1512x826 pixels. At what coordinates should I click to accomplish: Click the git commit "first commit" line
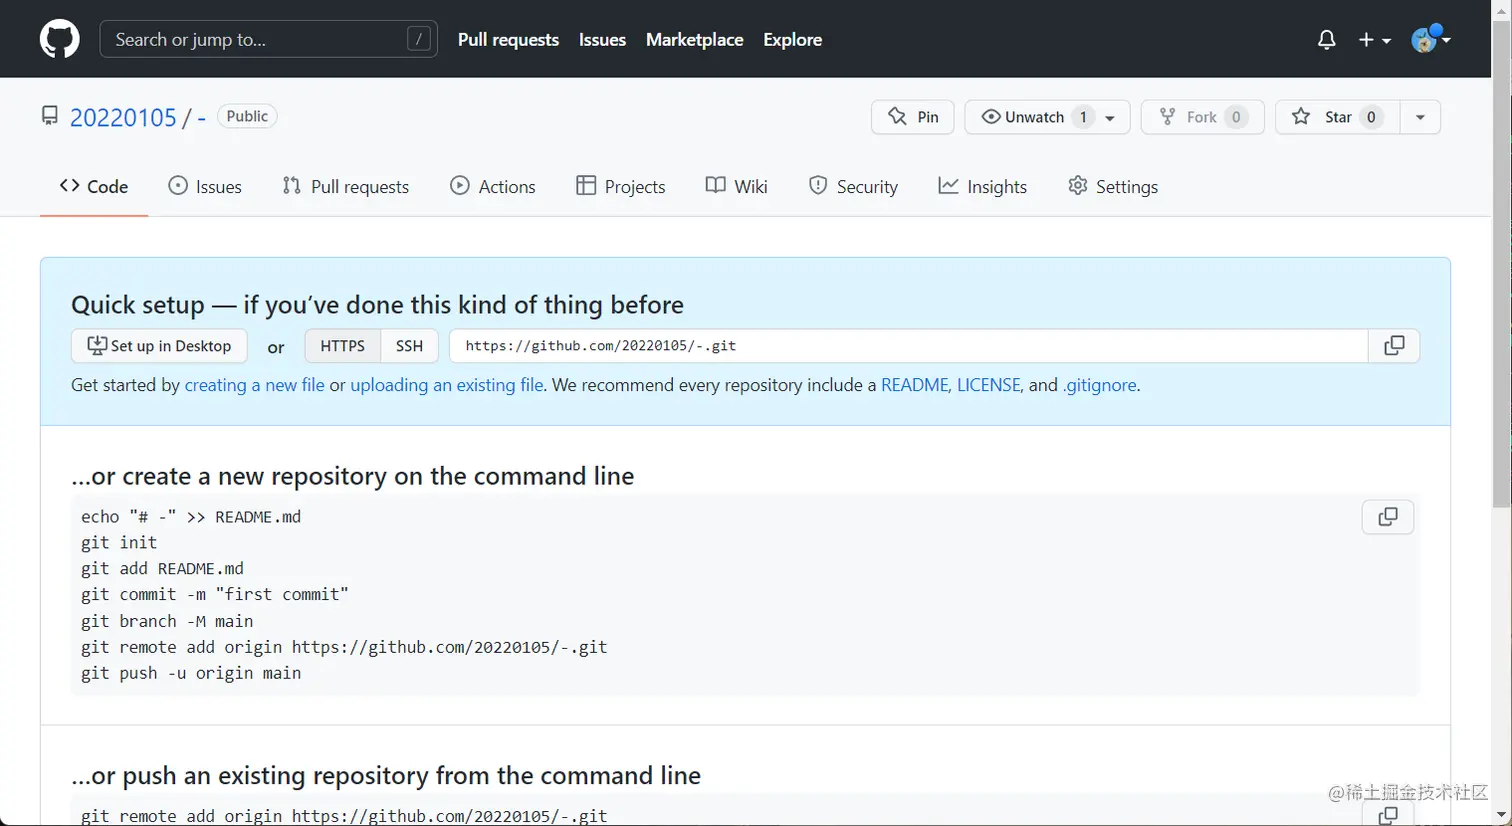[215, 595]
